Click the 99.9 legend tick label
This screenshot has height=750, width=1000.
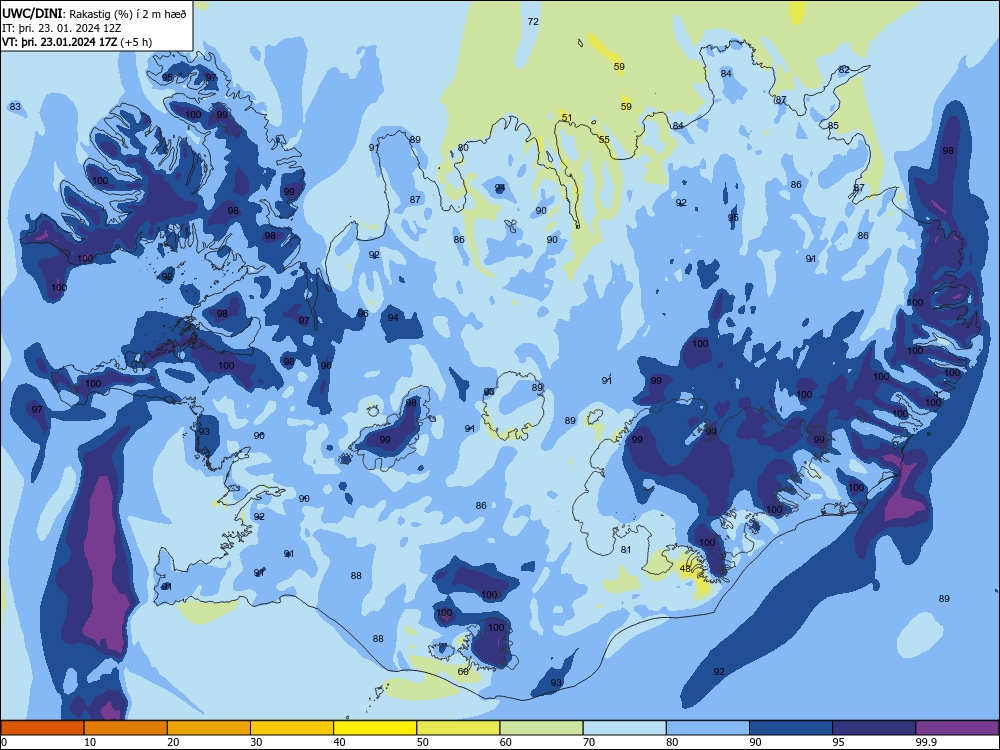click(x=925, y=742)
